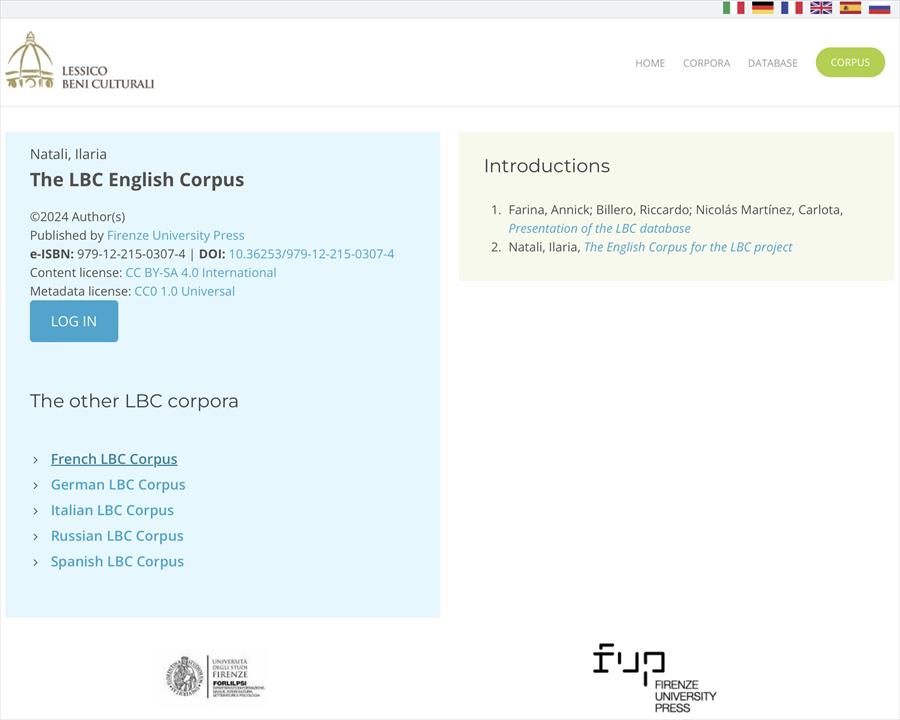900x720 pixels.
Task: Open the CC BY-SA 4.0 International license
Action: coord(201,273)
